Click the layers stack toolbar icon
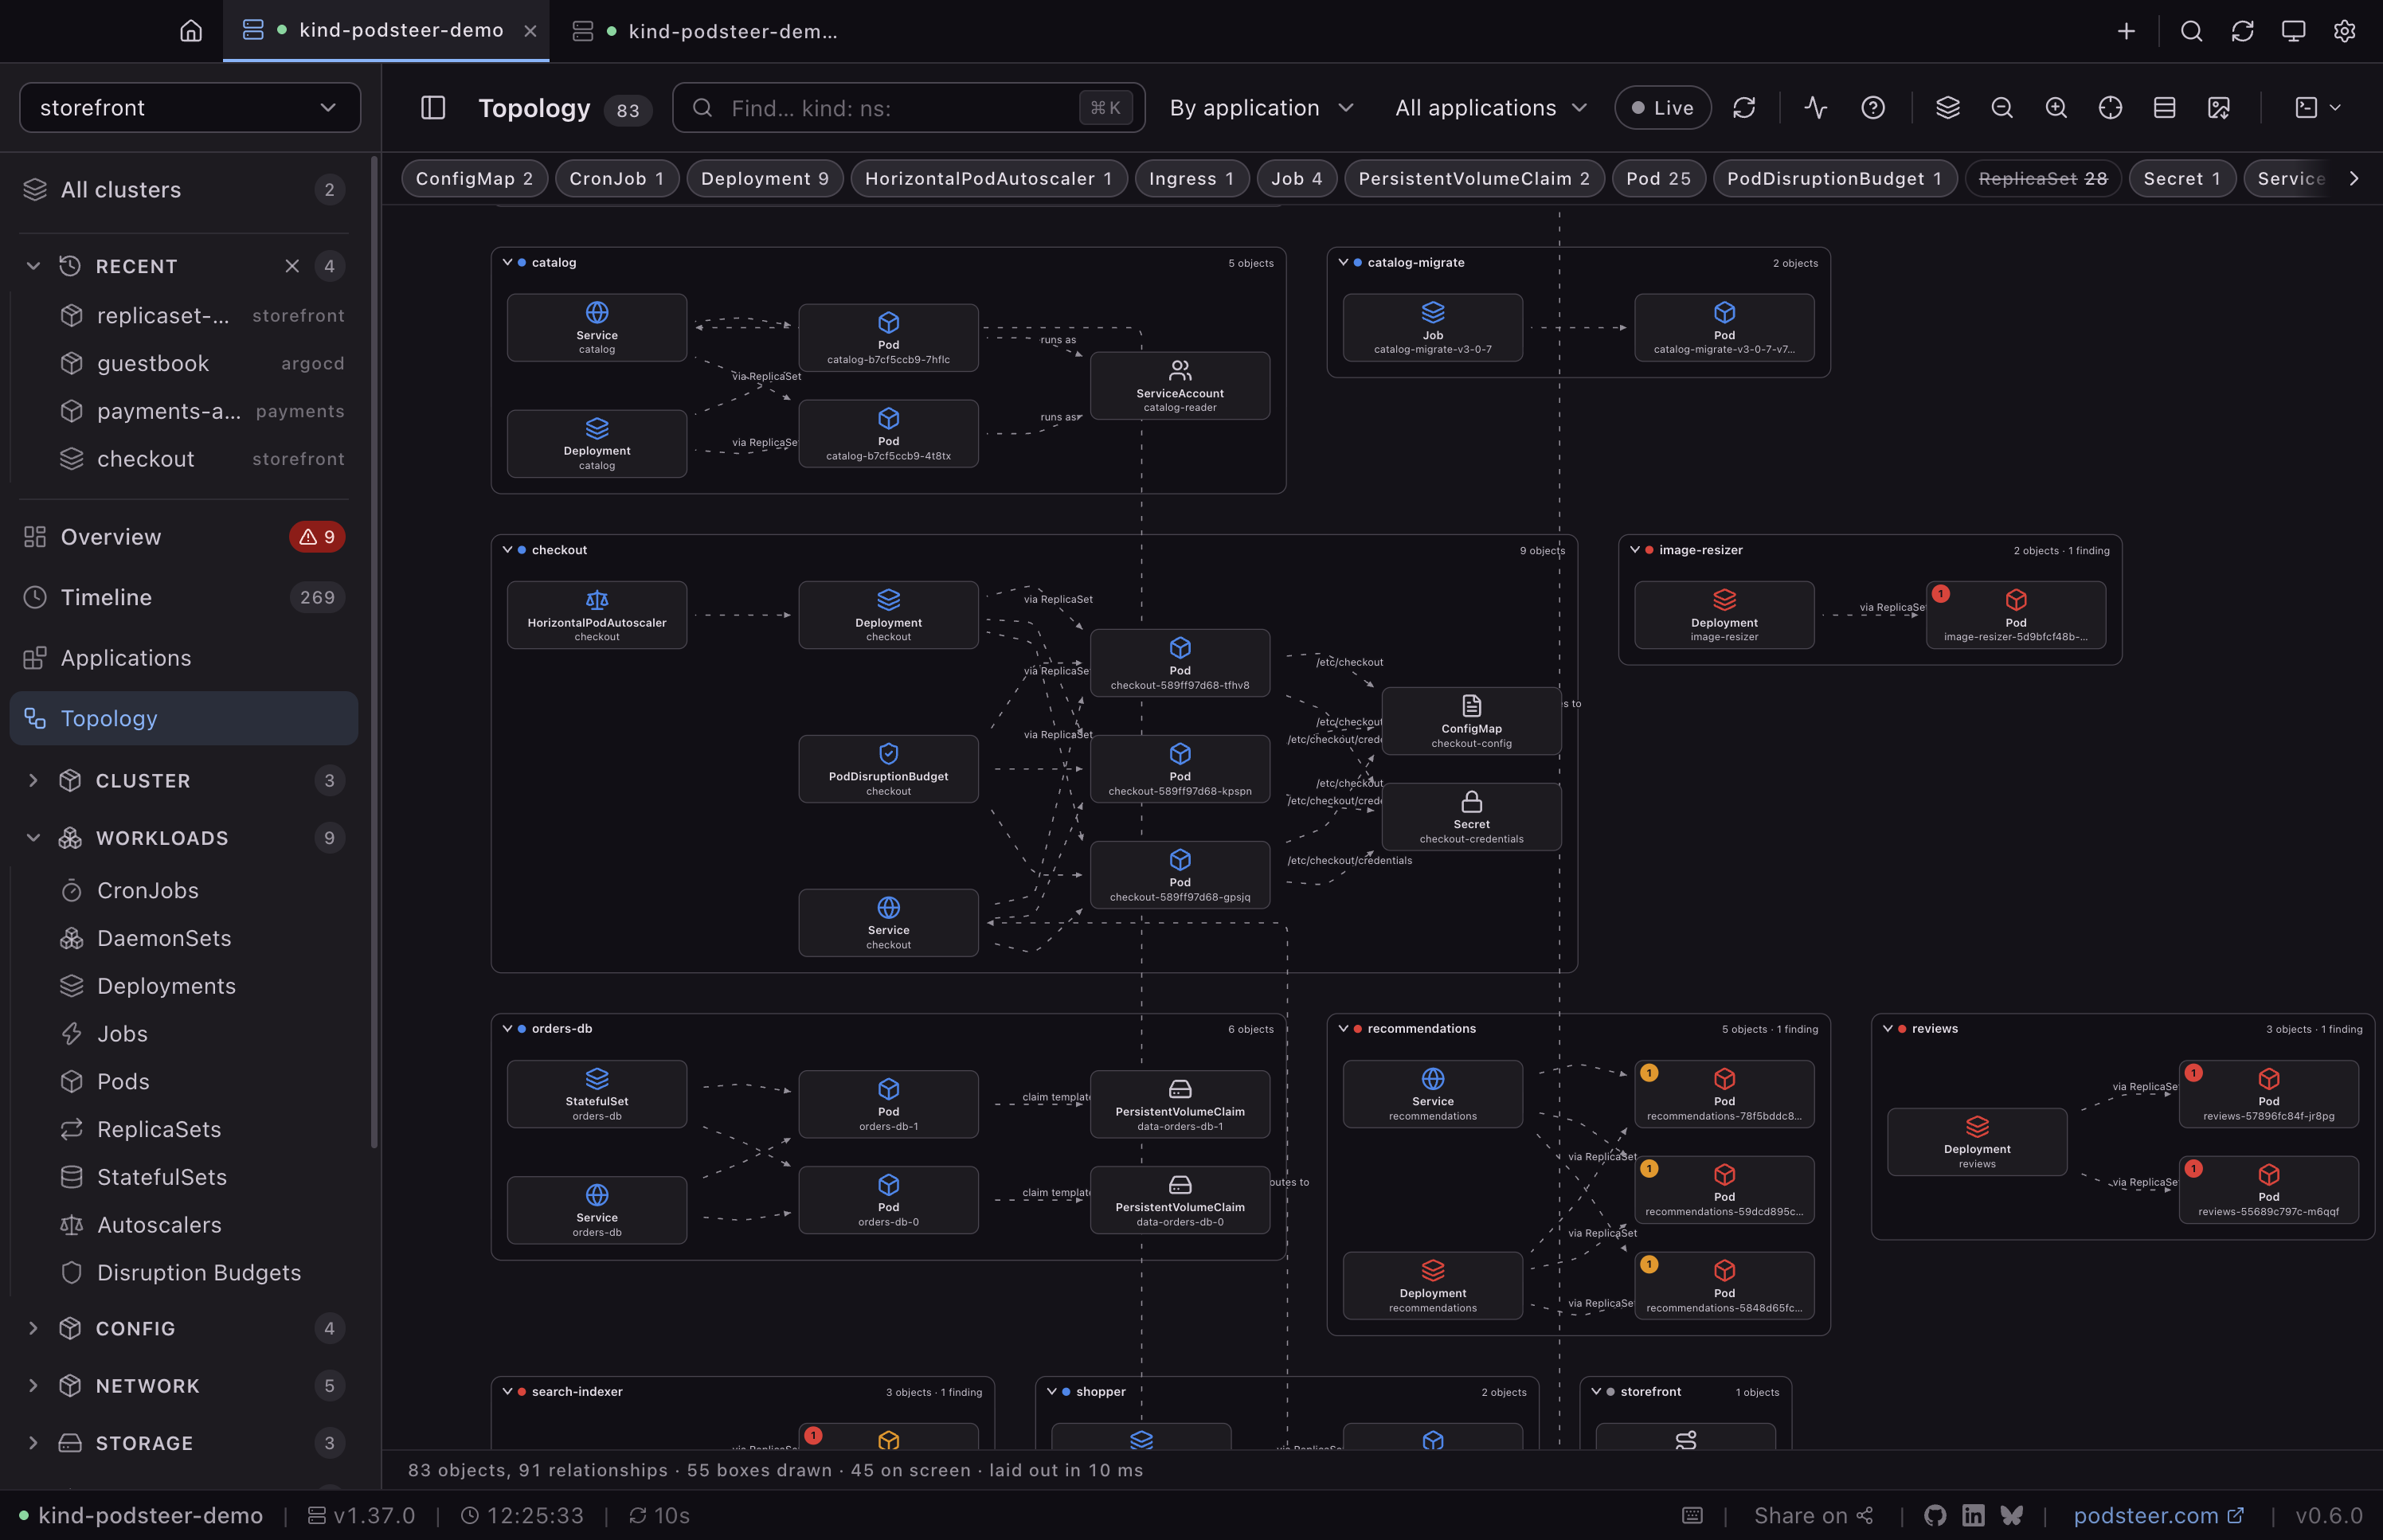Screen dimensions: 2383x1540 click(x=1948, y=107)
